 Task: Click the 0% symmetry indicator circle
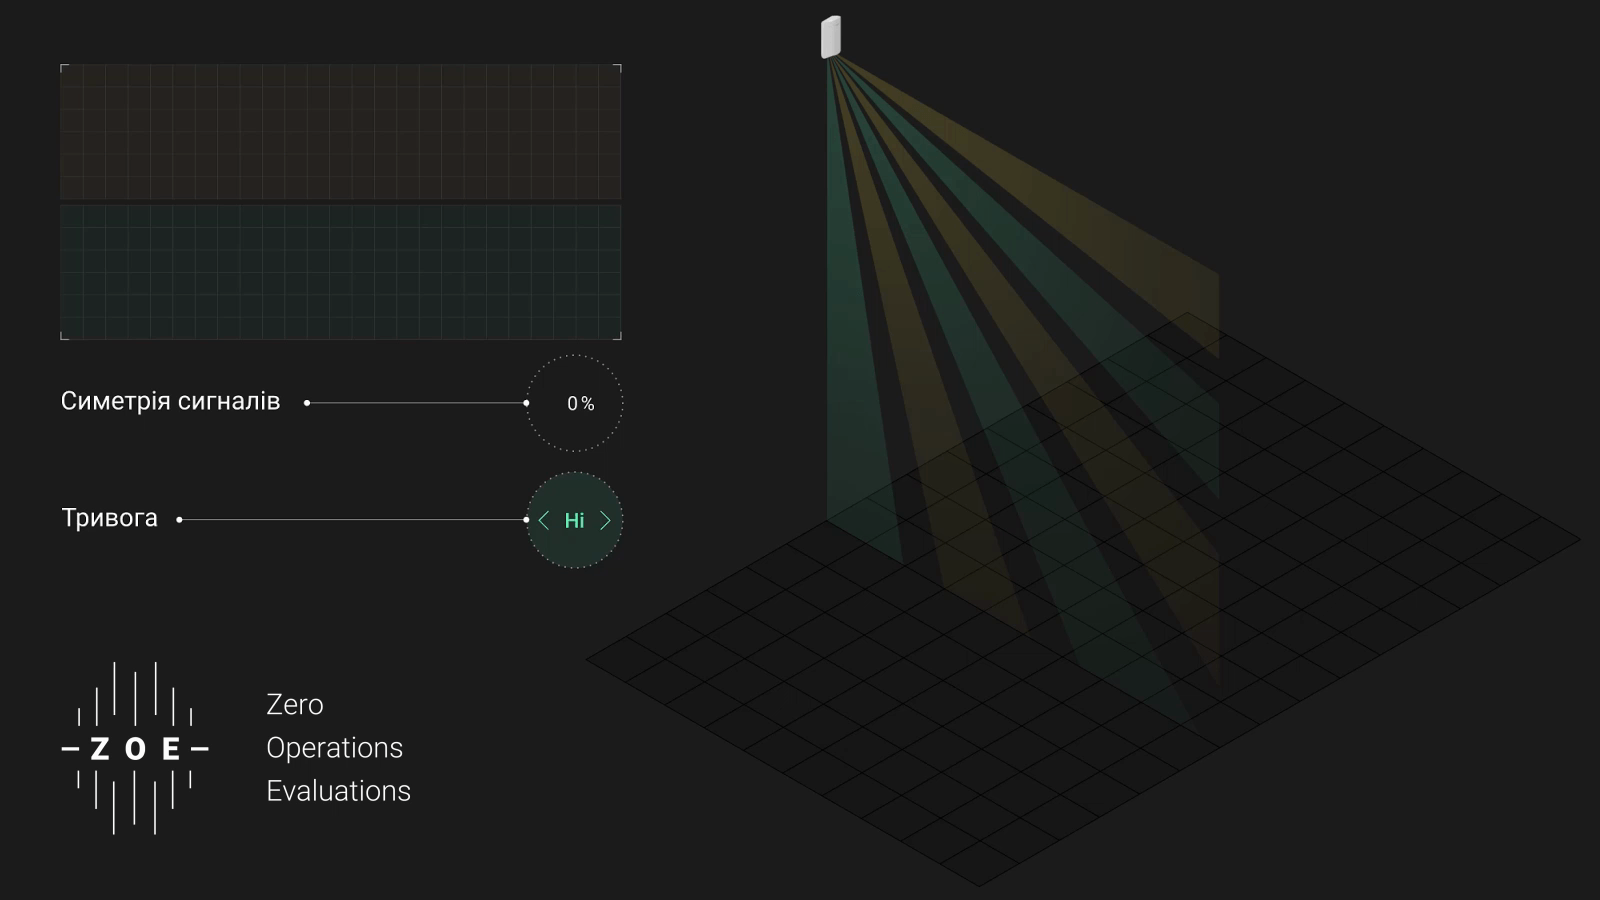click(x=575, y=403)
